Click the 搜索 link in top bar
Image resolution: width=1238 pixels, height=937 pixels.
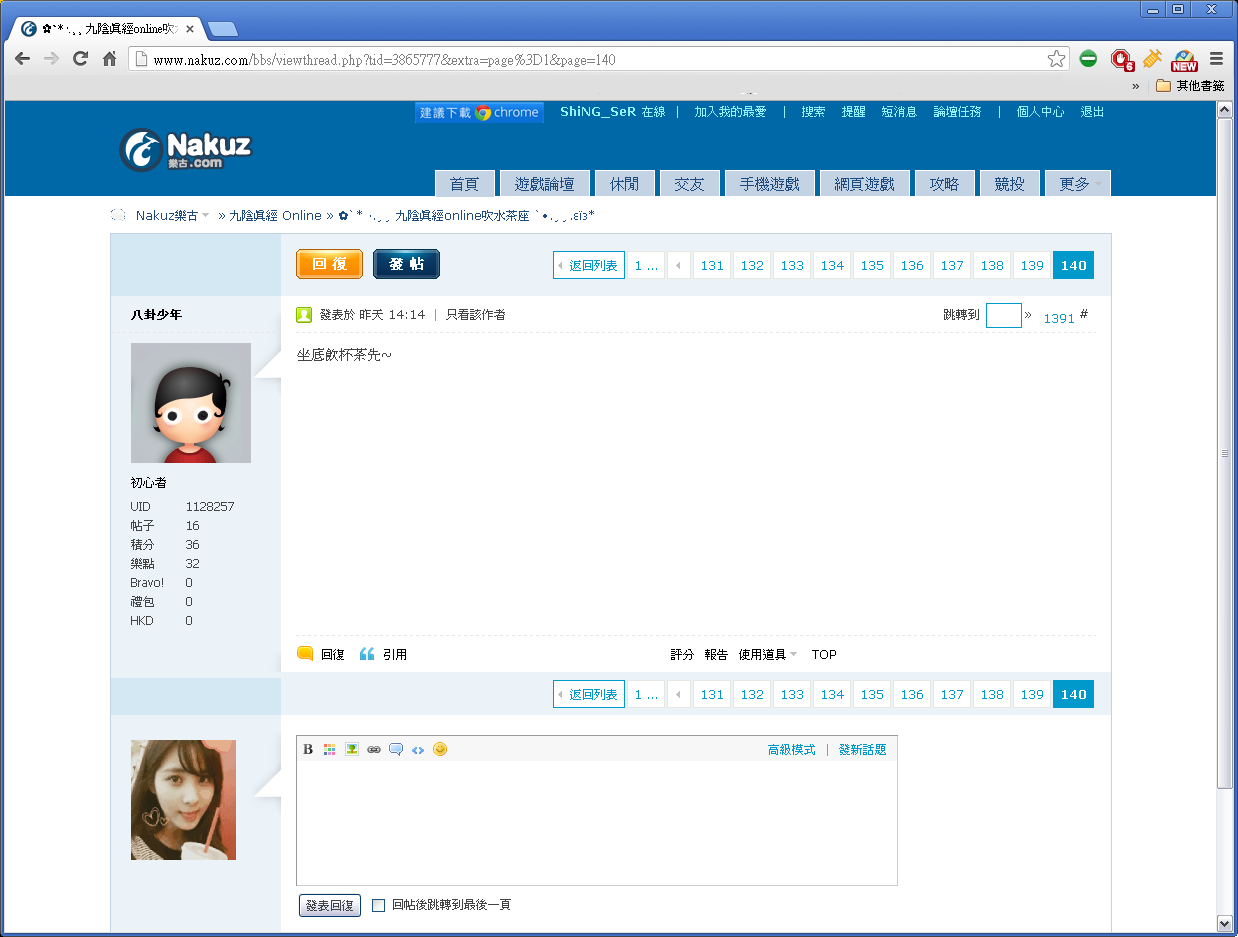[x=813, y=112]
